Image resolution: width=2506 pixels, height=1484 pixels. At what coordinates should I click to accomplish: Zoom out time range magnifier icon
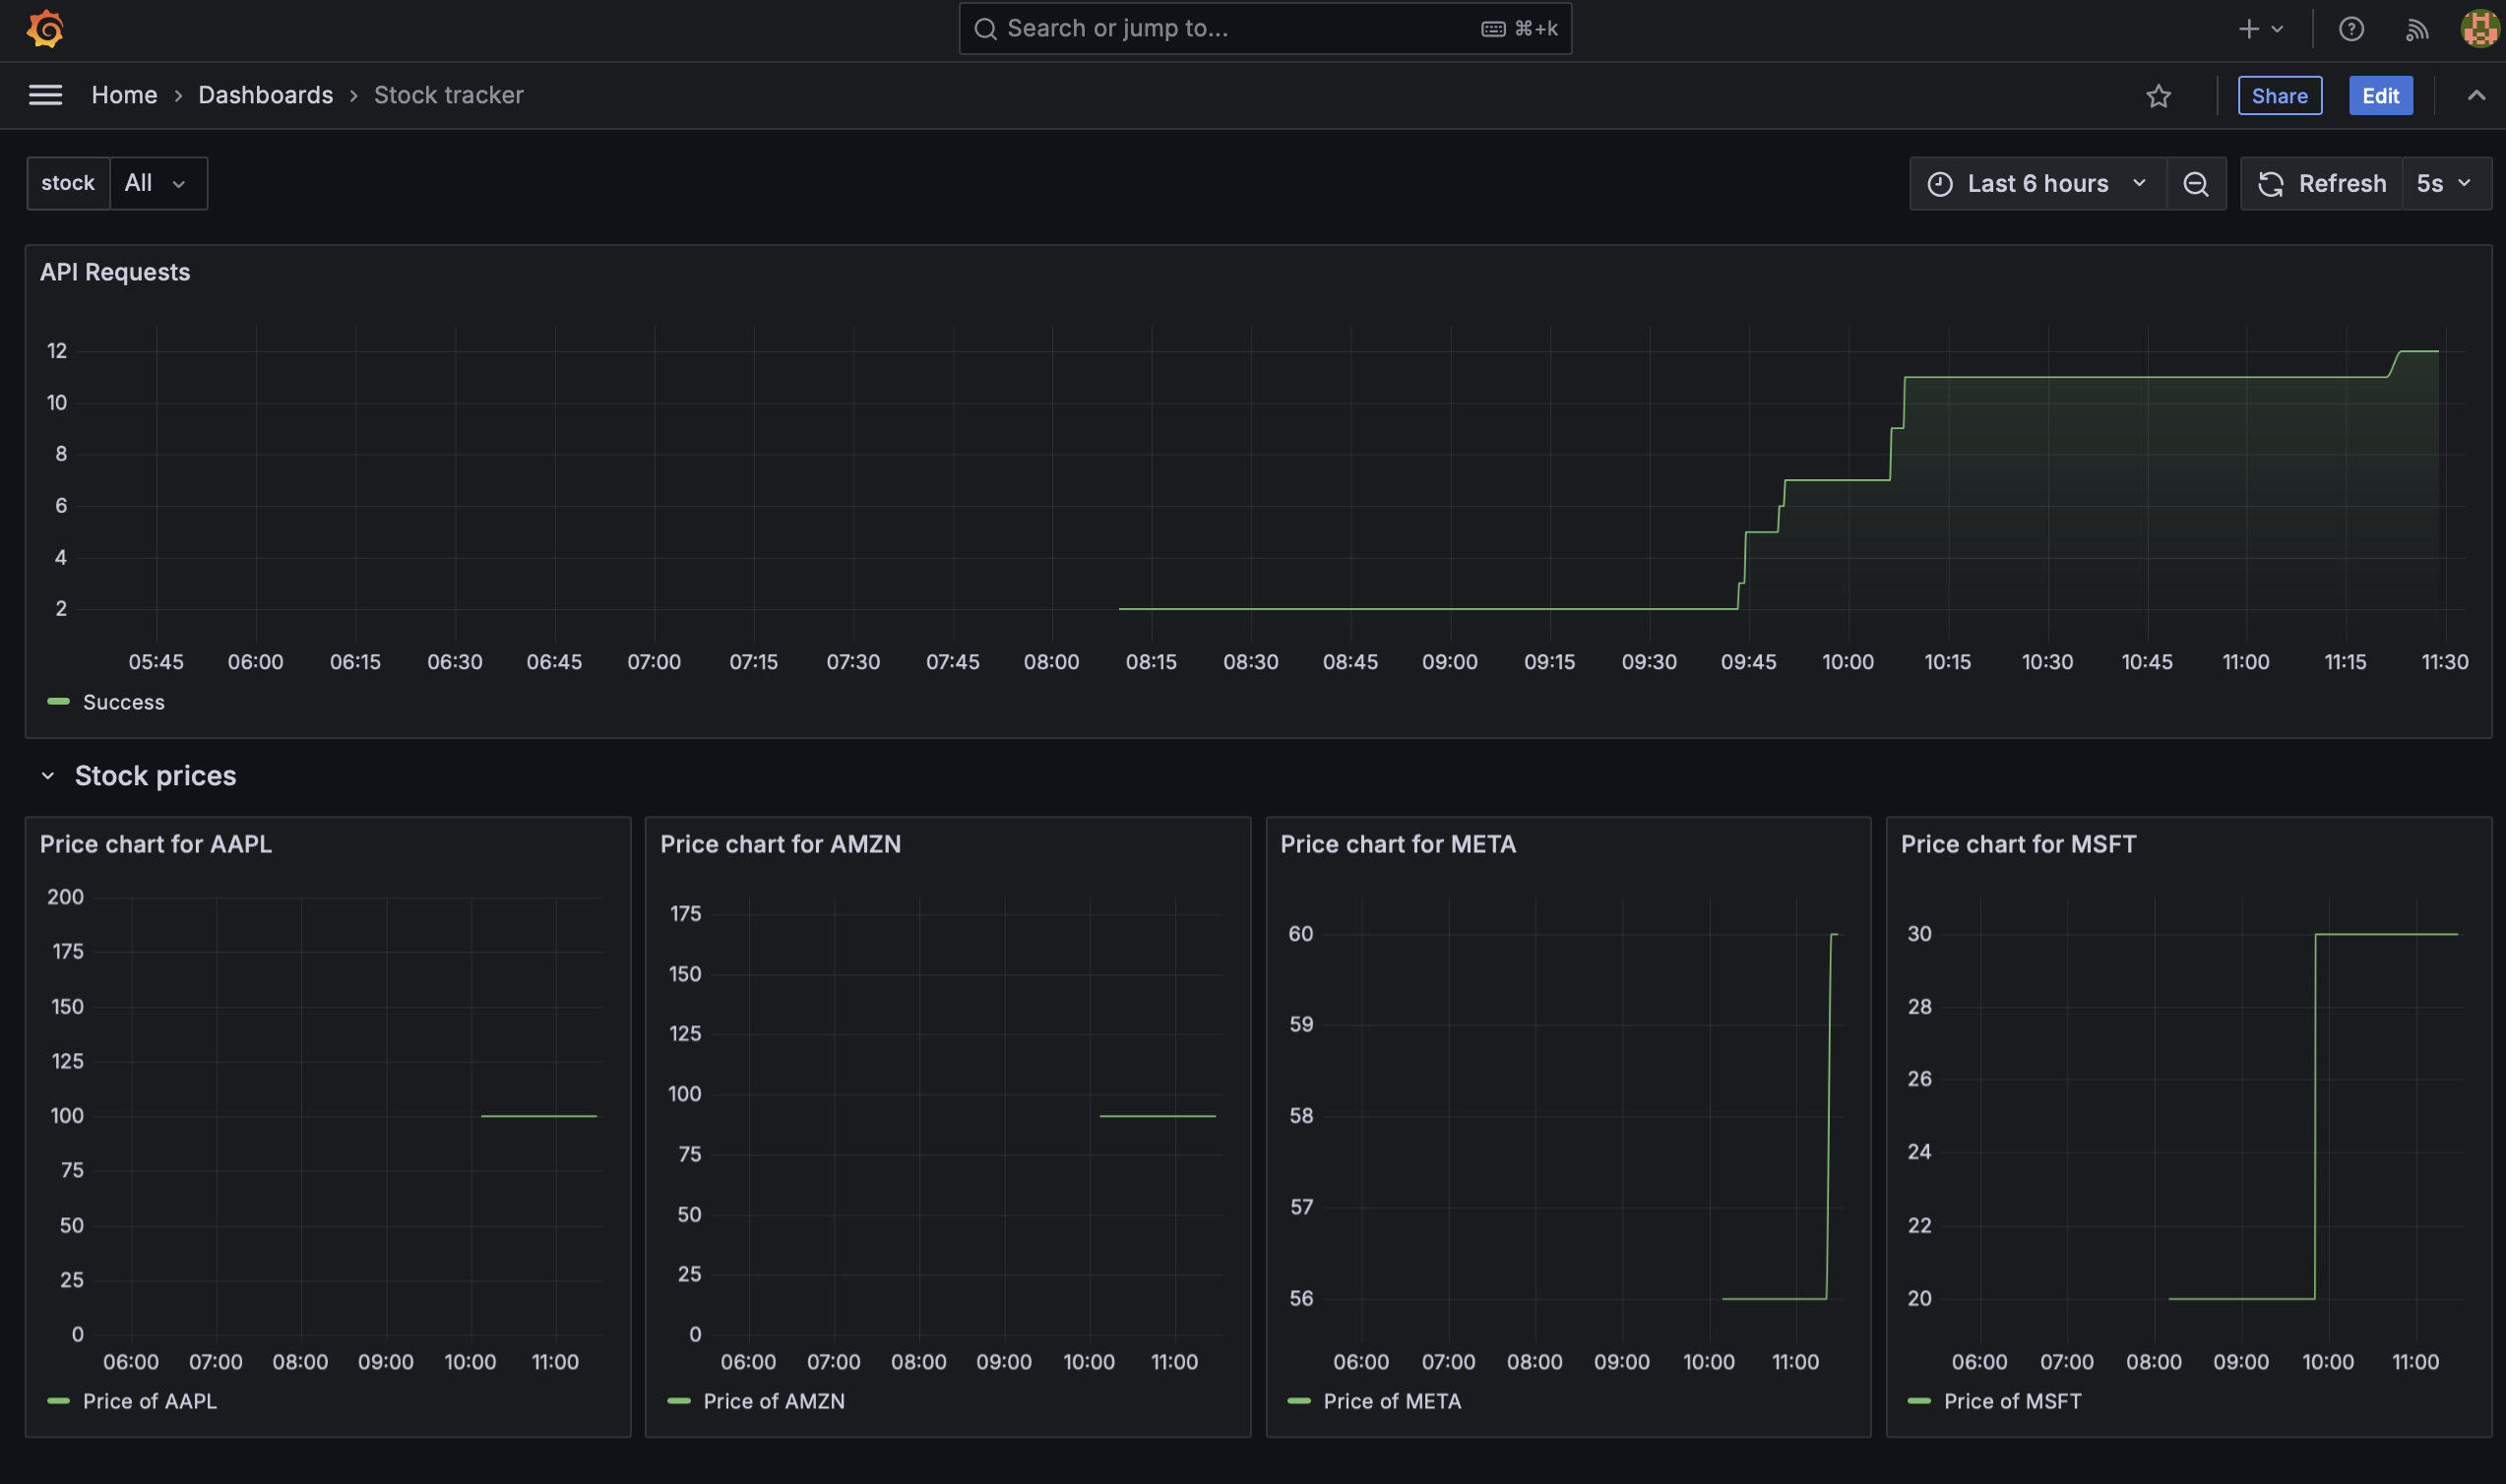pos(2195,184)
